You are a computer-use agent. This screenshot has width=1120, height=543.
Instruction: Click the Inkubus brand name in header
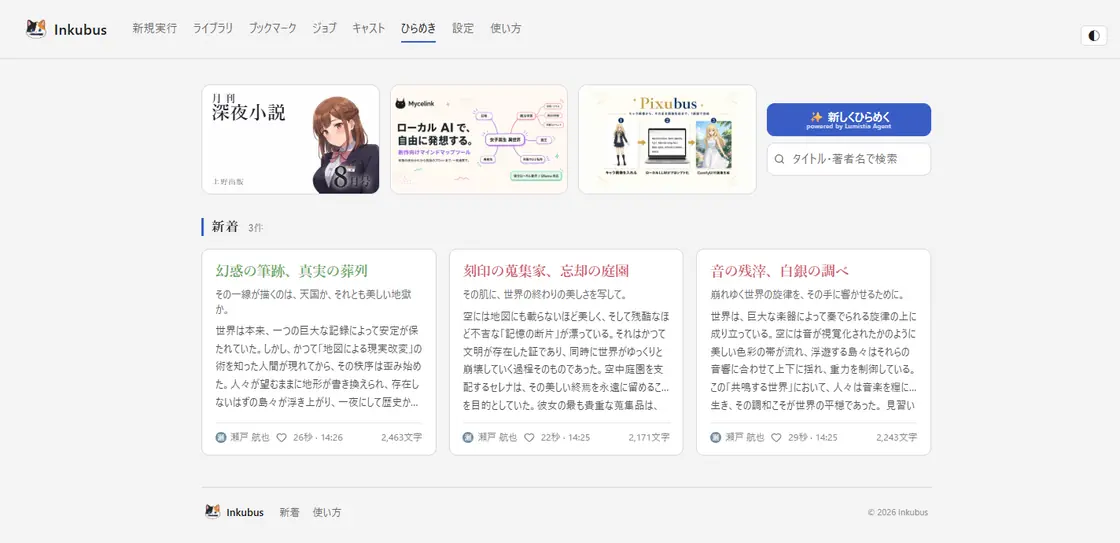[81, 29]
